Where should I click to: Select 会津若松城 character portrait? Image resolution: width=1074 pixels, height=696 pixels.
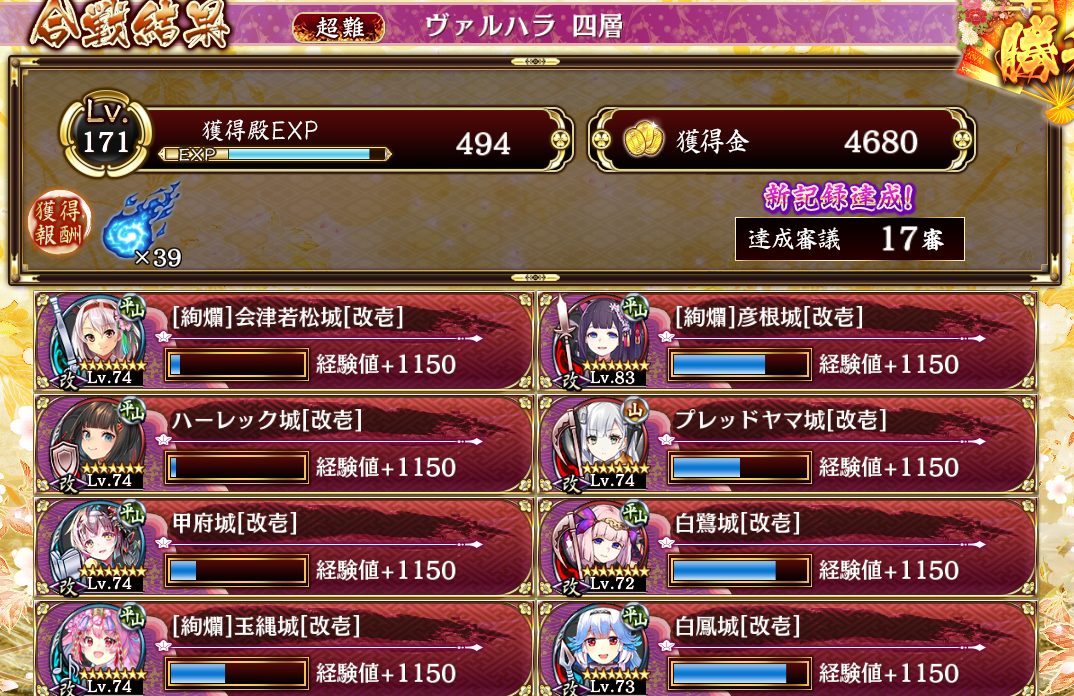pyautogui.click(x=94, y=340)
